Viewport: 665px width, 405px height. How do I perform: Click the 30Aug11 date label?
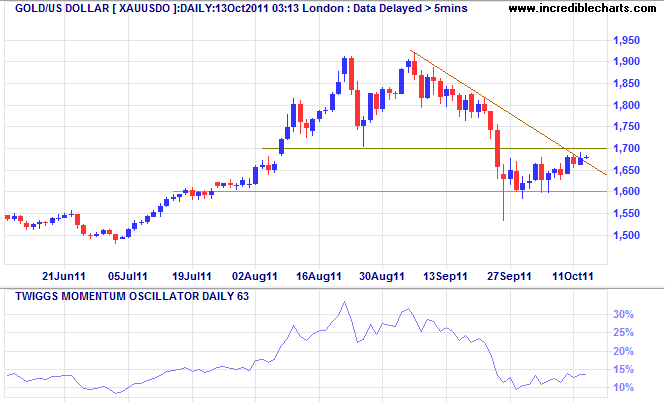coord(382,277)
